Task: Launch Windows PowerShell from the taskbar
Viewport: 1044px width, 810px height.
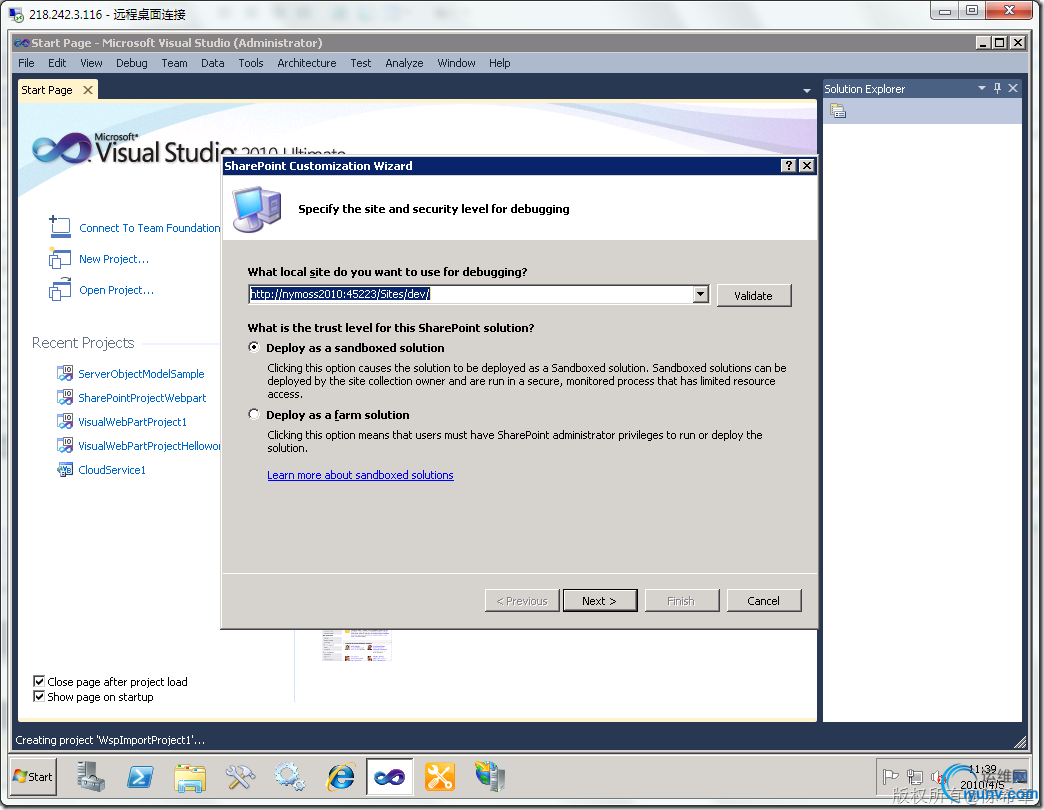Action: 140,777
